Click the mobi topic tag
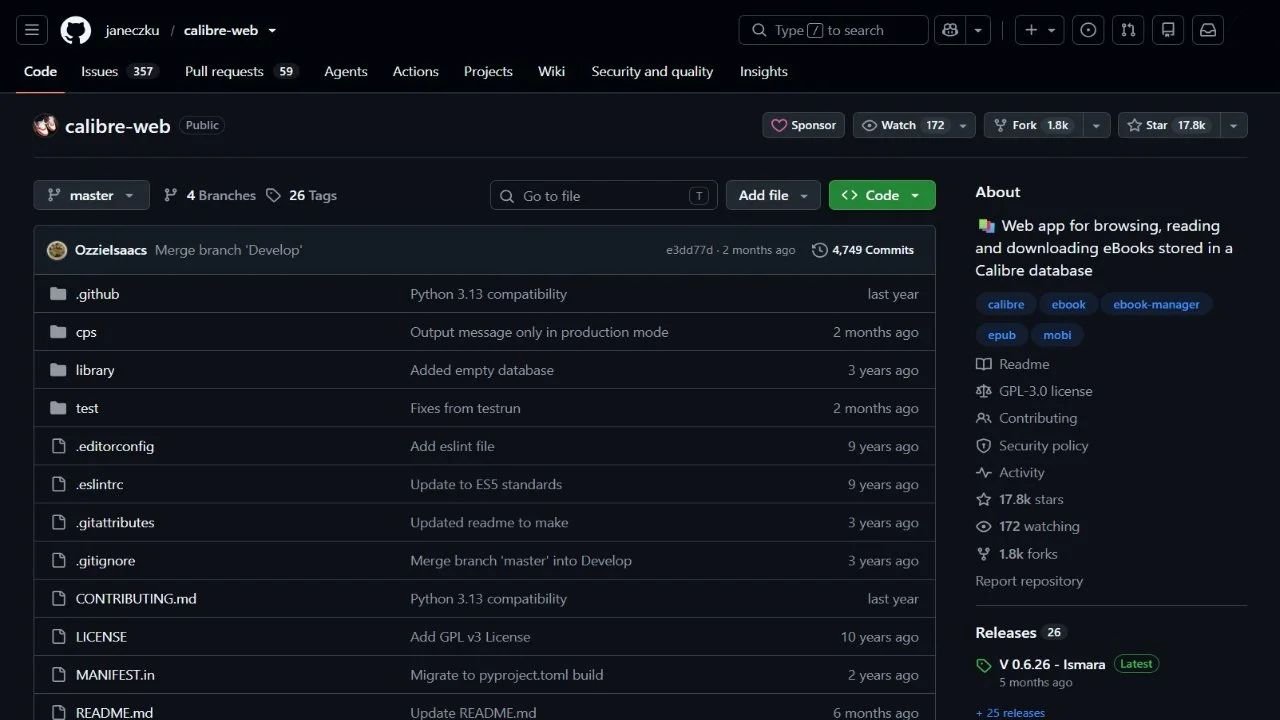Screen dimensions: 1280x720 coord(1057,335)
